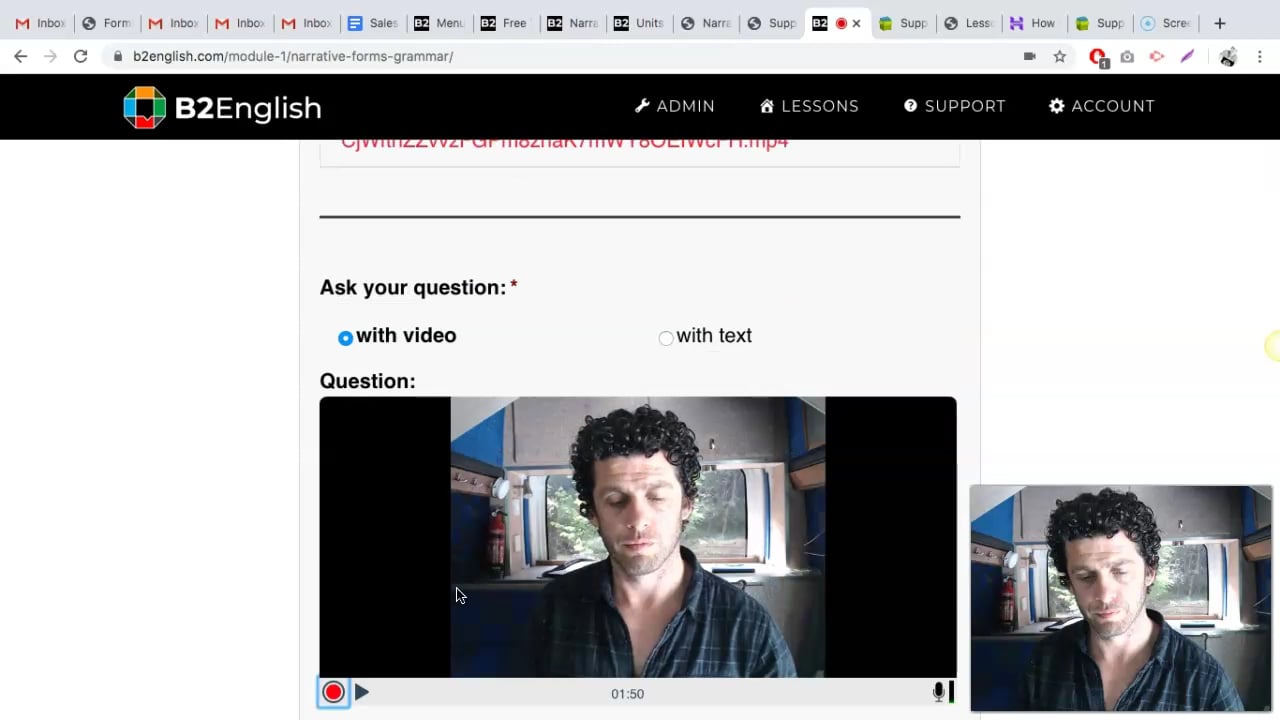Click the red record button

[x=333, y=692]
